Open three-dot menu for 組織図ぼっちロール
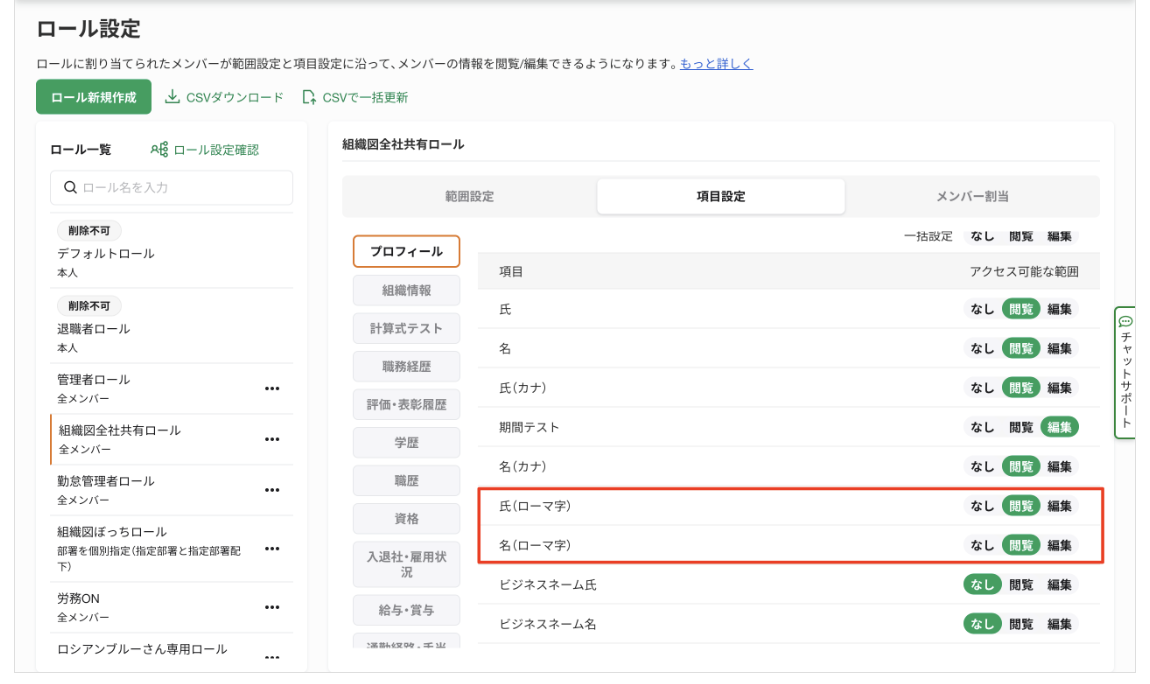 [x=271, y=548]
